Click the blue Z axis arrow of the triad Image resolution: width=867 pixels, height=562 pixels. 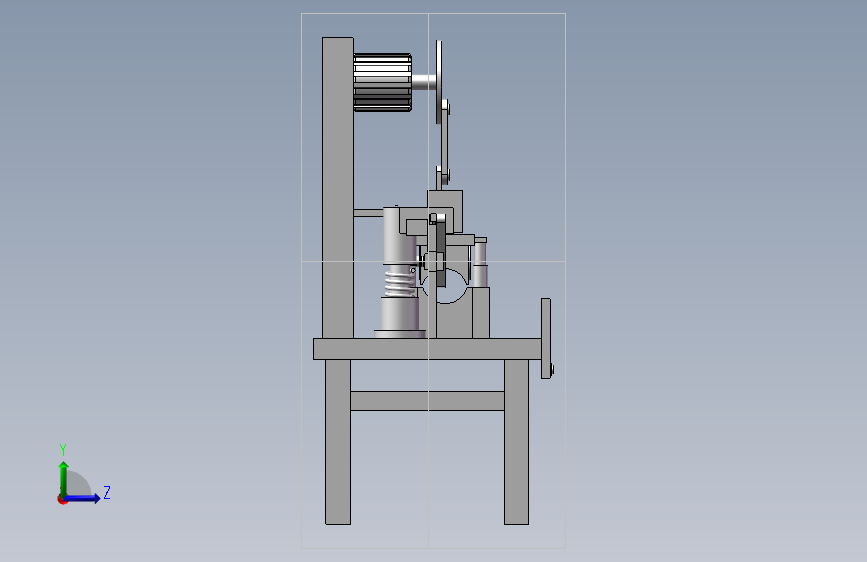[x=83, y=498]
